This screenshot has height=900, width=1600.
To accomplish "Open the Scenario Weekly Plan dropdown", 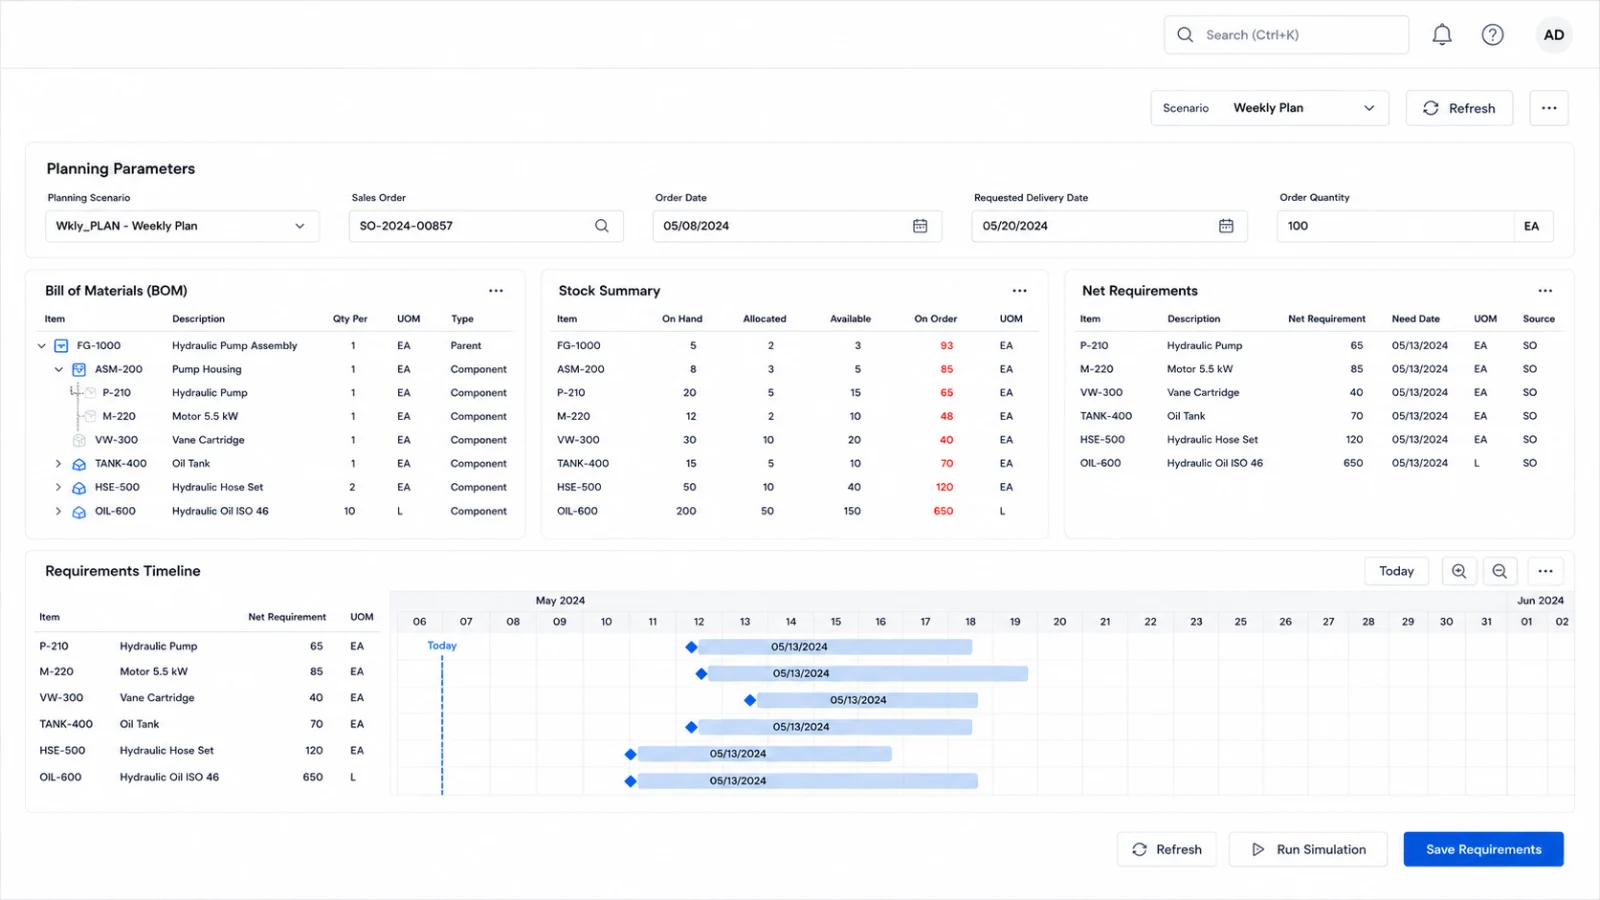I will pyautogui.click(x=1269, y=108).
